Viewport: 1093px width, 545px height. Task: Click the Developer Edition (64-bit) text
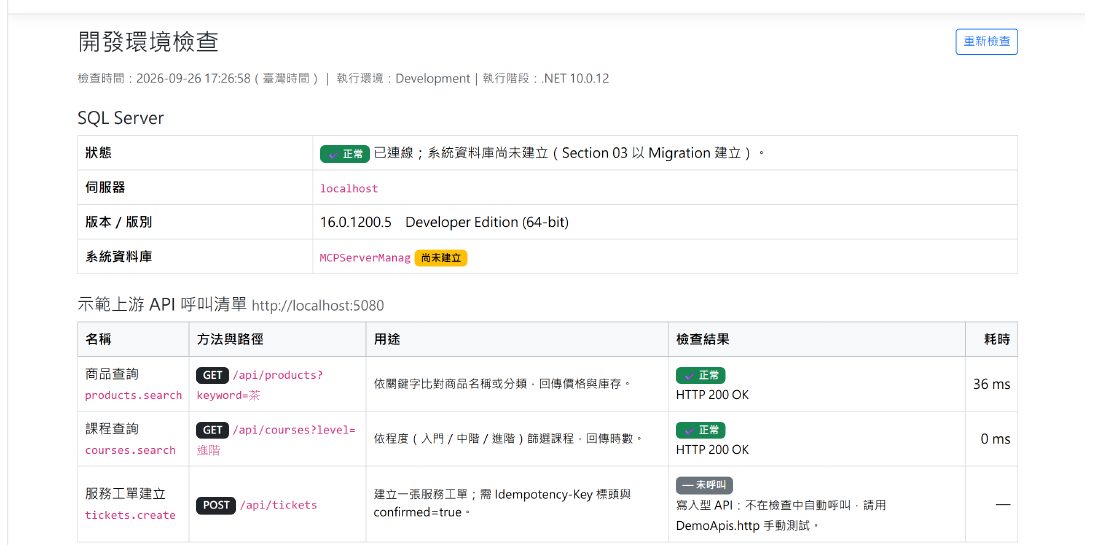point(487,222)
